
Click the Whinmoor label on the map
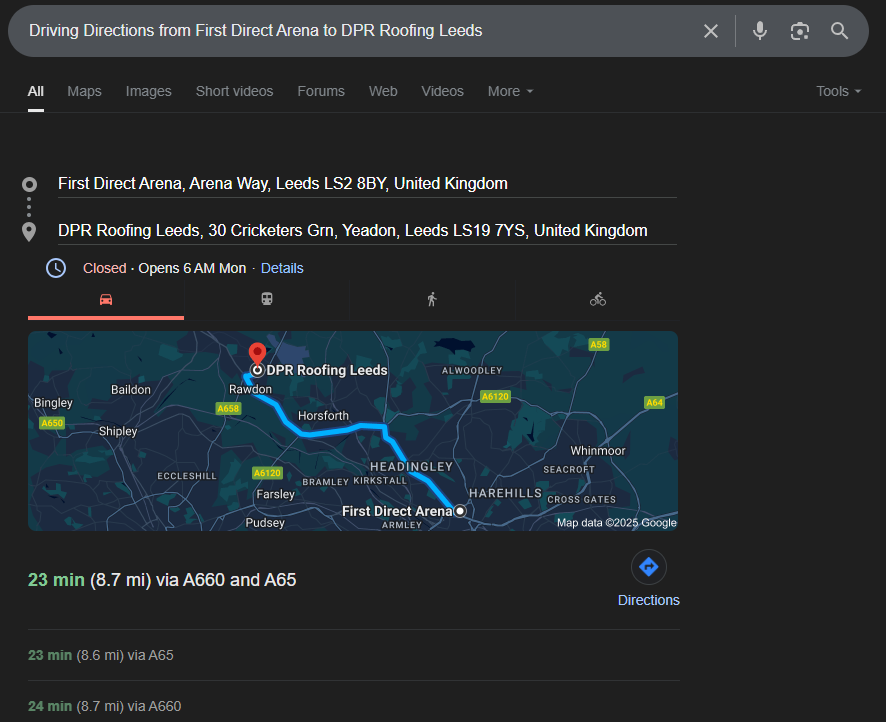(598, 451)
